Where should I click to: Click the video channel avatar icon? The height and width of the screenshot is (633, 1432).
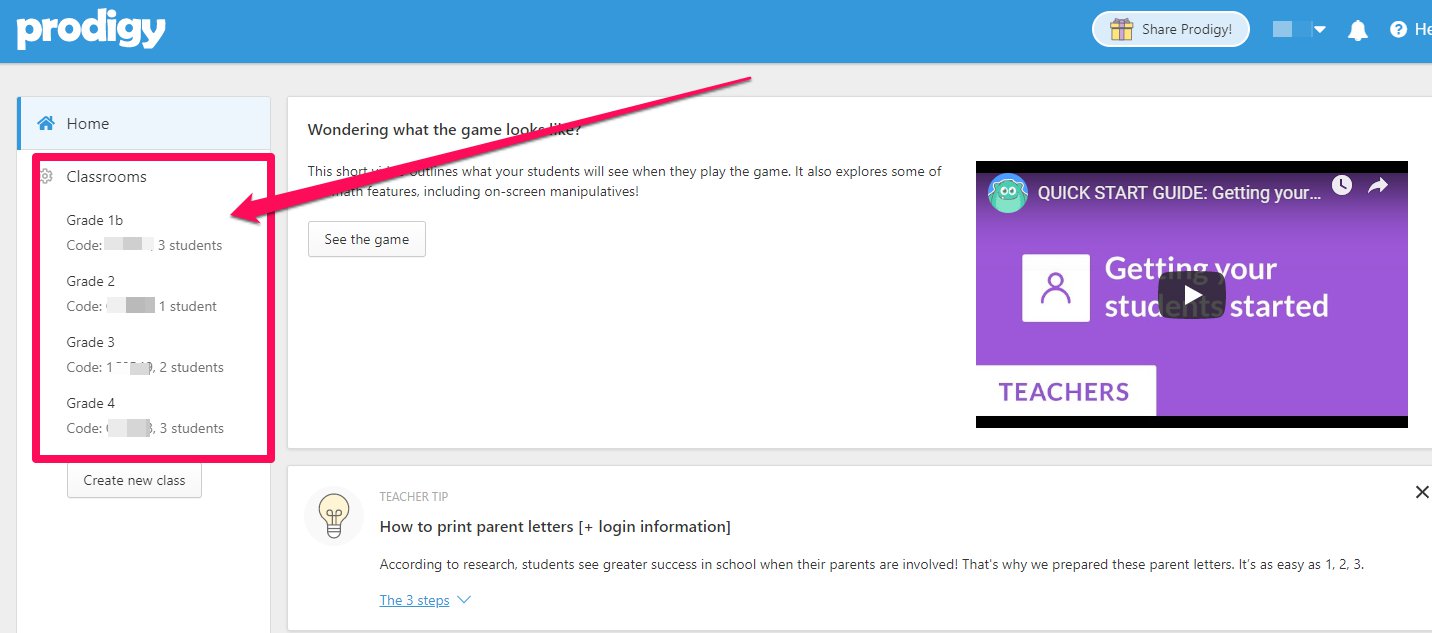[1008, 192]
